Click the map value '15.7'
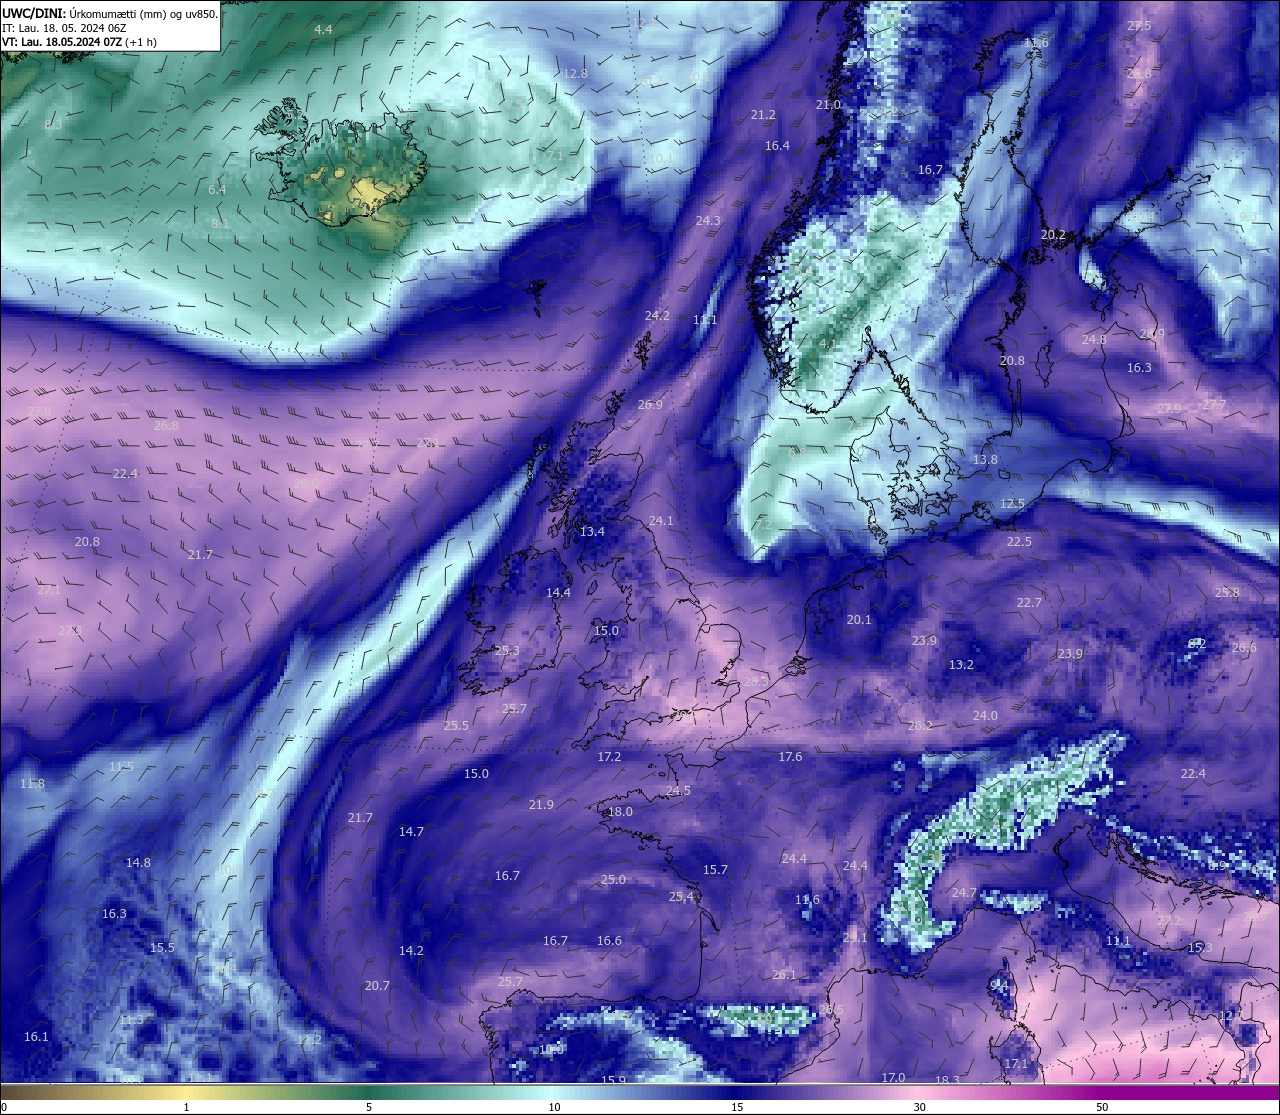 coord(715,870)
